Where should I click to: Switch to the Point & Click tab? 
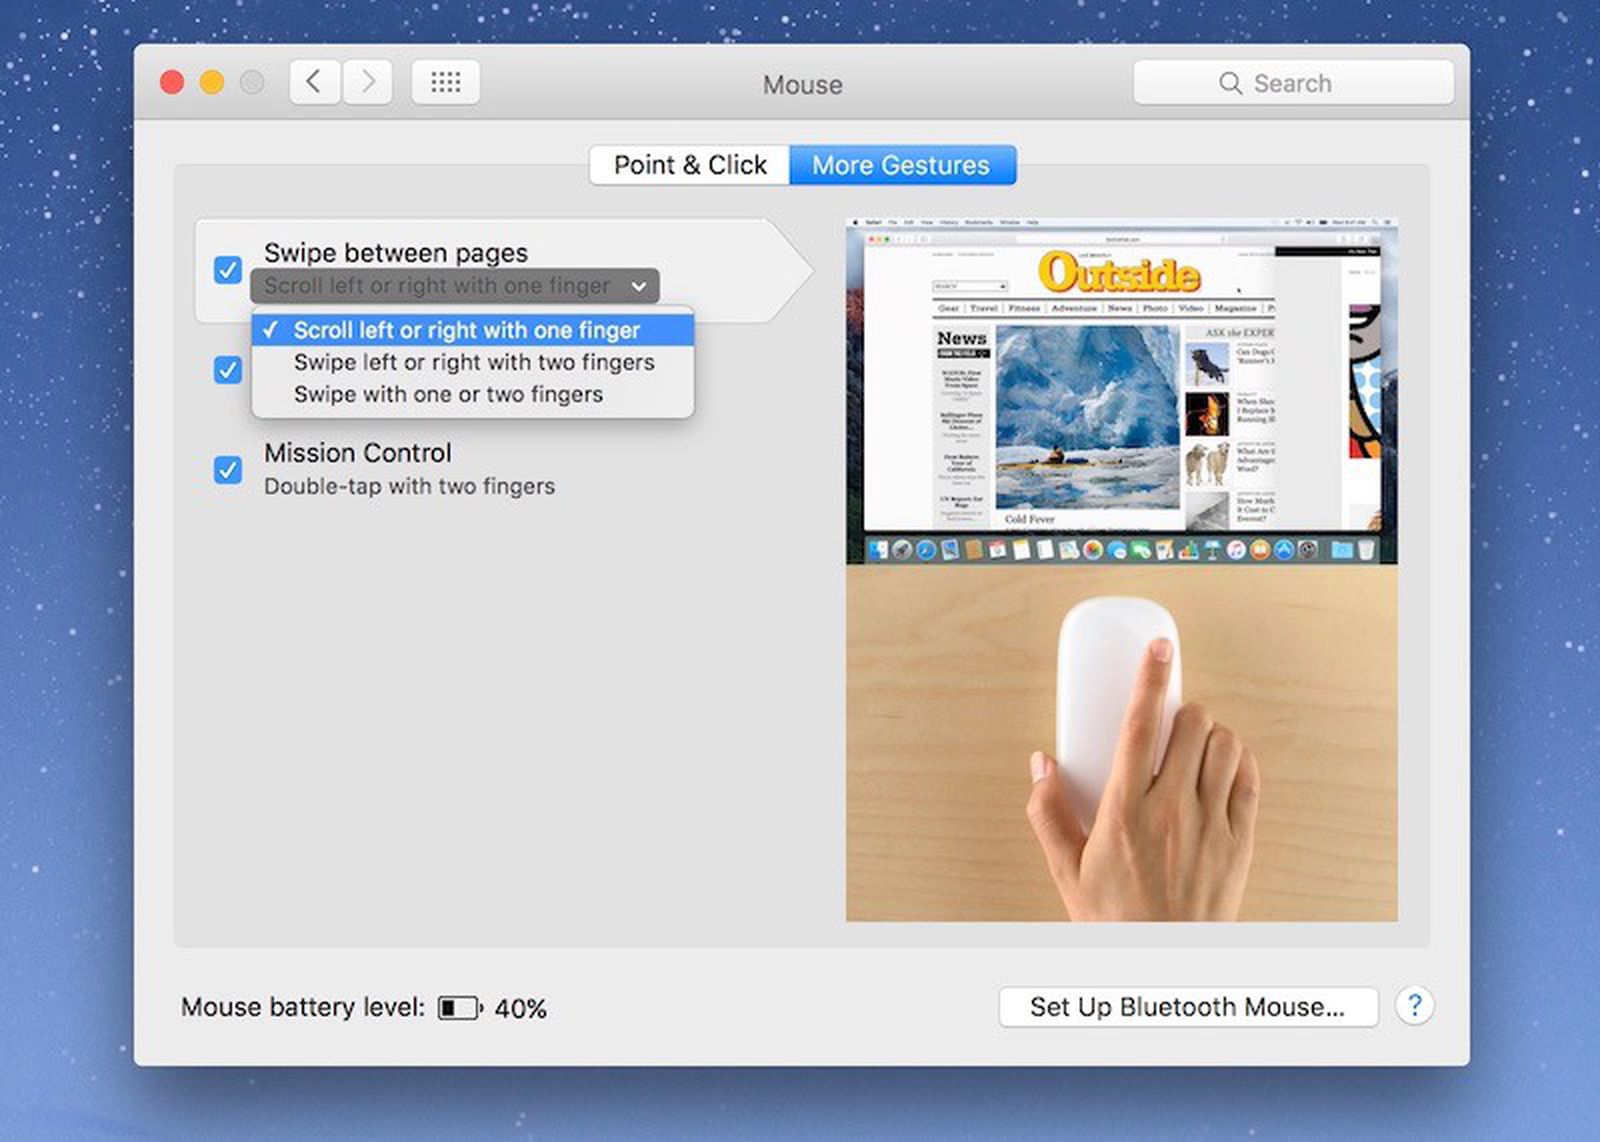click(x=689, y=165)
